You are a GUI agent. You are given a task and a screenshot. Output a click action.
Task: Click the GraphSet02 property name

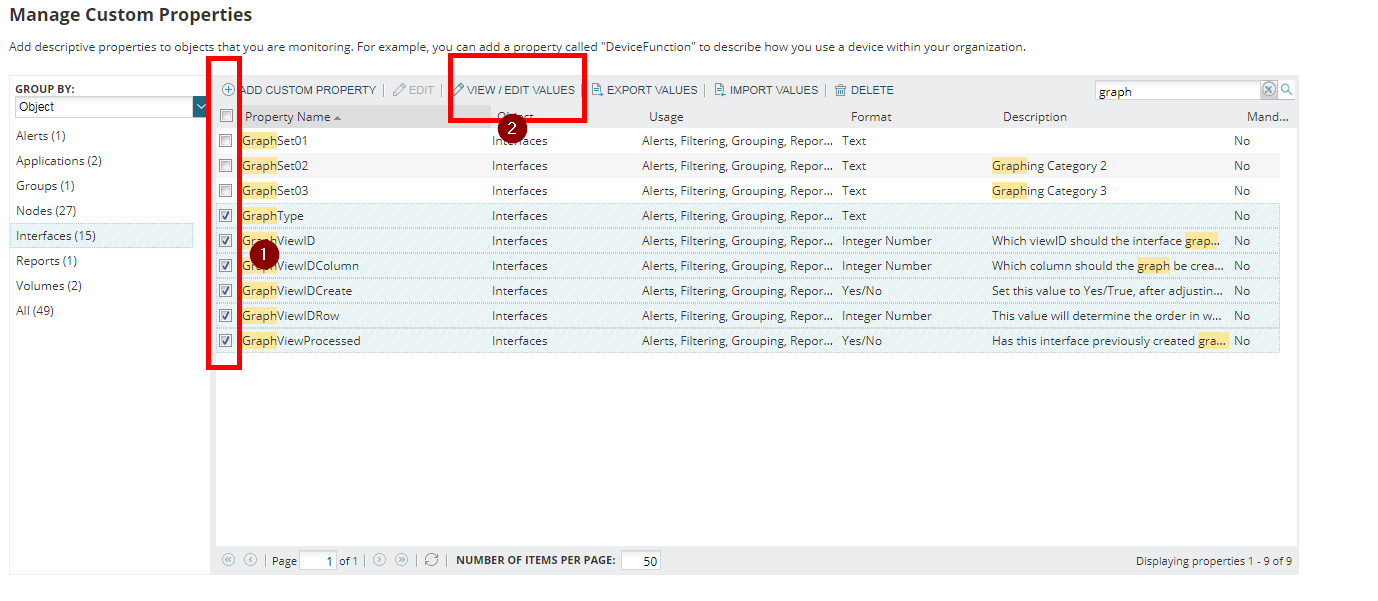[275, 166]
